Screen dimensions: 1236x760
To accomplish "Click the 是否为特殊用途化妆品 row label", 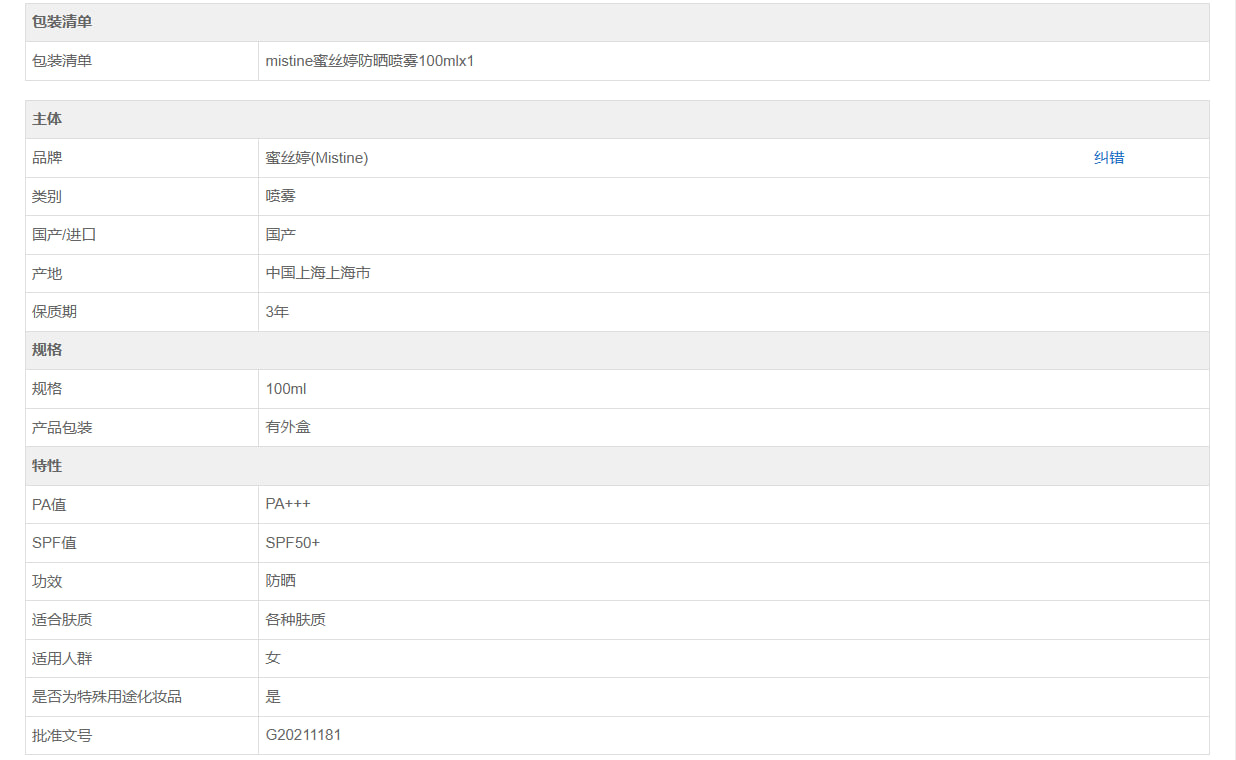I will (107, 697).
